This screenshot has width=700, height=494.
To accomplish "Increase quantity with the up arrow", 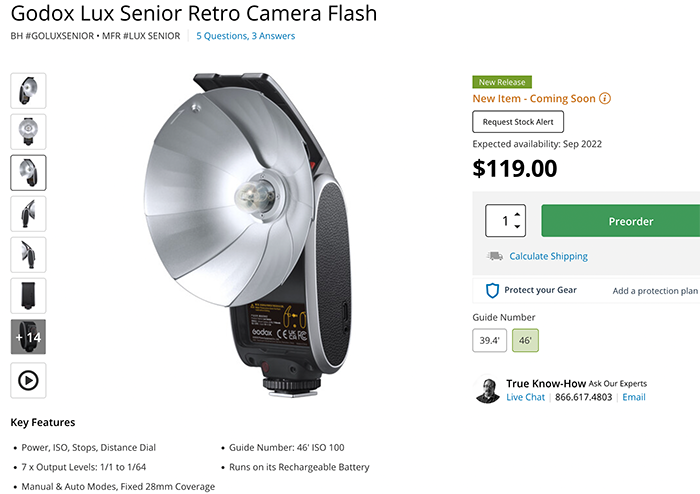I will pos(517,214).
